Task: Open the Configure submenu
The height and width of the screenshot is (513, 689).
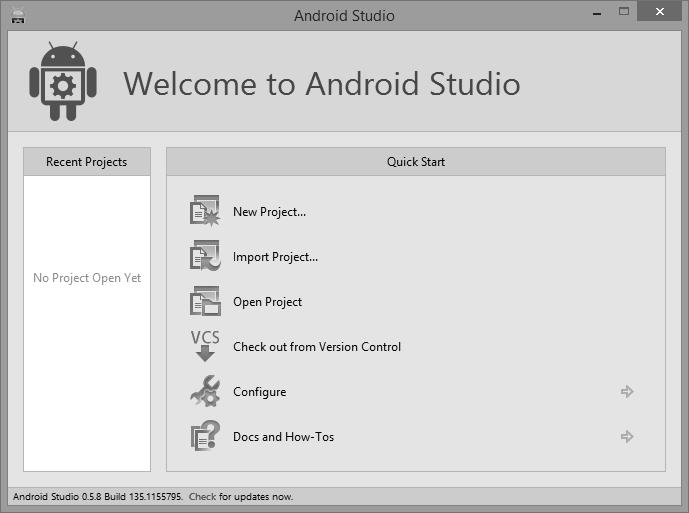Action: pyautogui.click(x=260, y=392)
